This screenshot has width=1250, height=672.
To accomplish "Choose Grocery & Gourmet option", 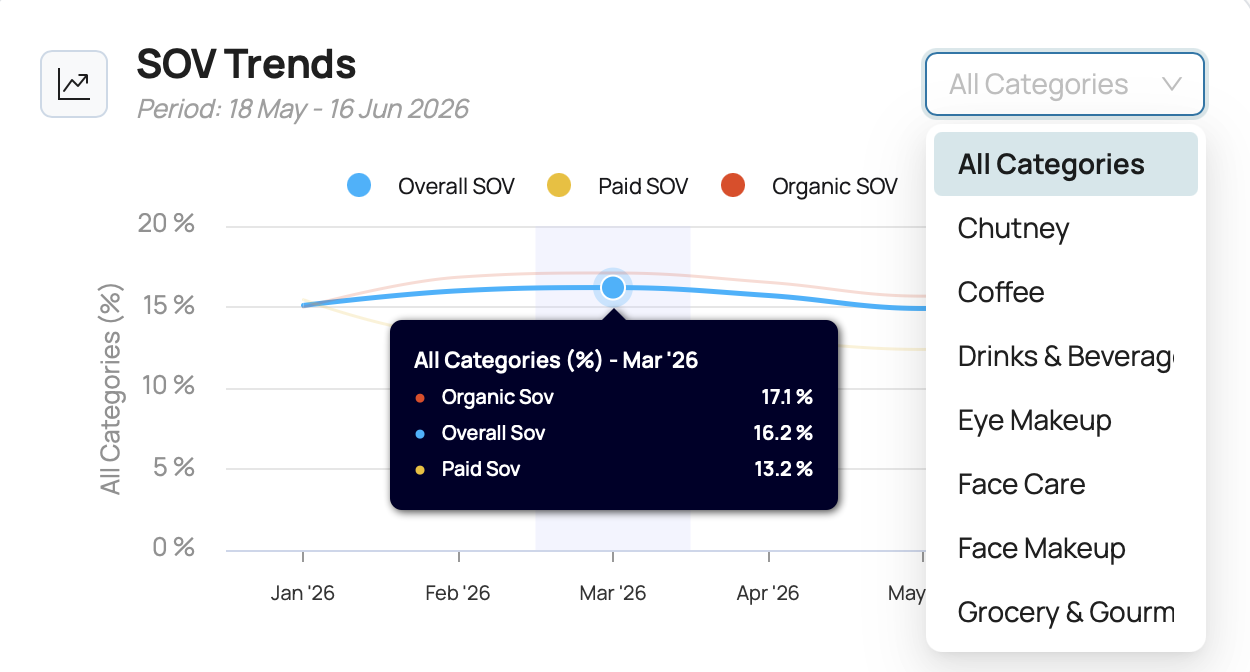I will (x=1065, y=612).
